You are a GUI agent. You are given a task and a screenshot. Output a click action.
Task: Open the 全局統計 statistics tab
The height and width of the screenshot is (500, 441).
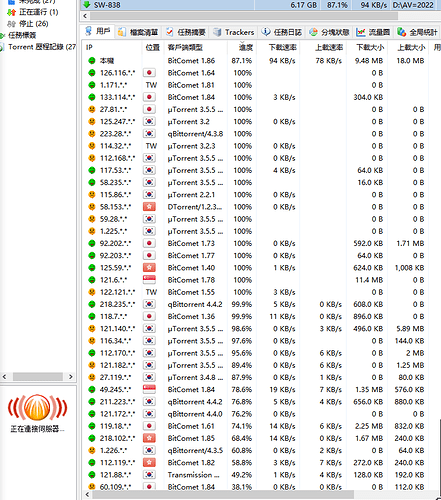417,32
